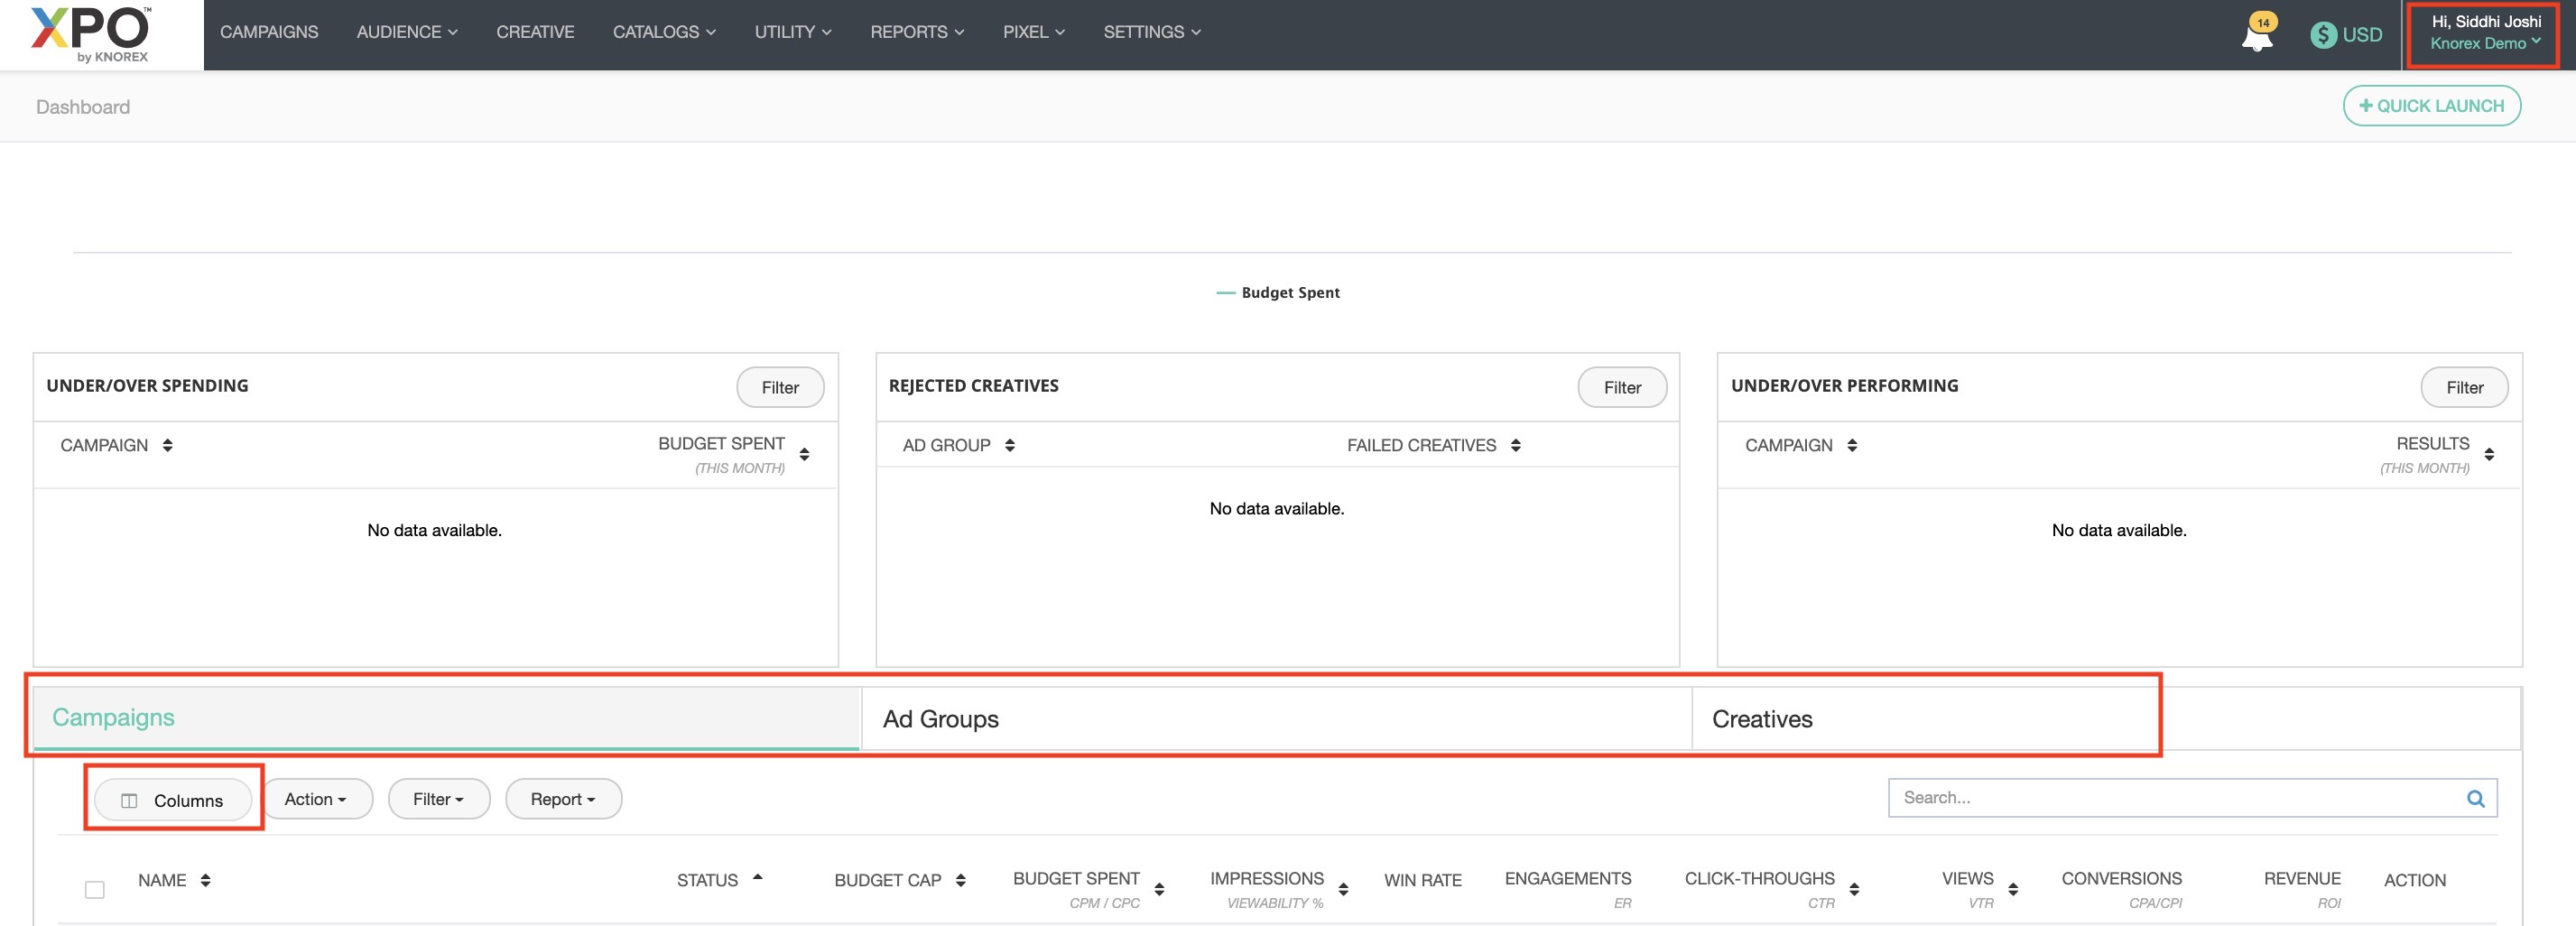This screenshot has height=926, width=2576.
Task: Go to Creative in top navigation
Action: pos(535,32)
